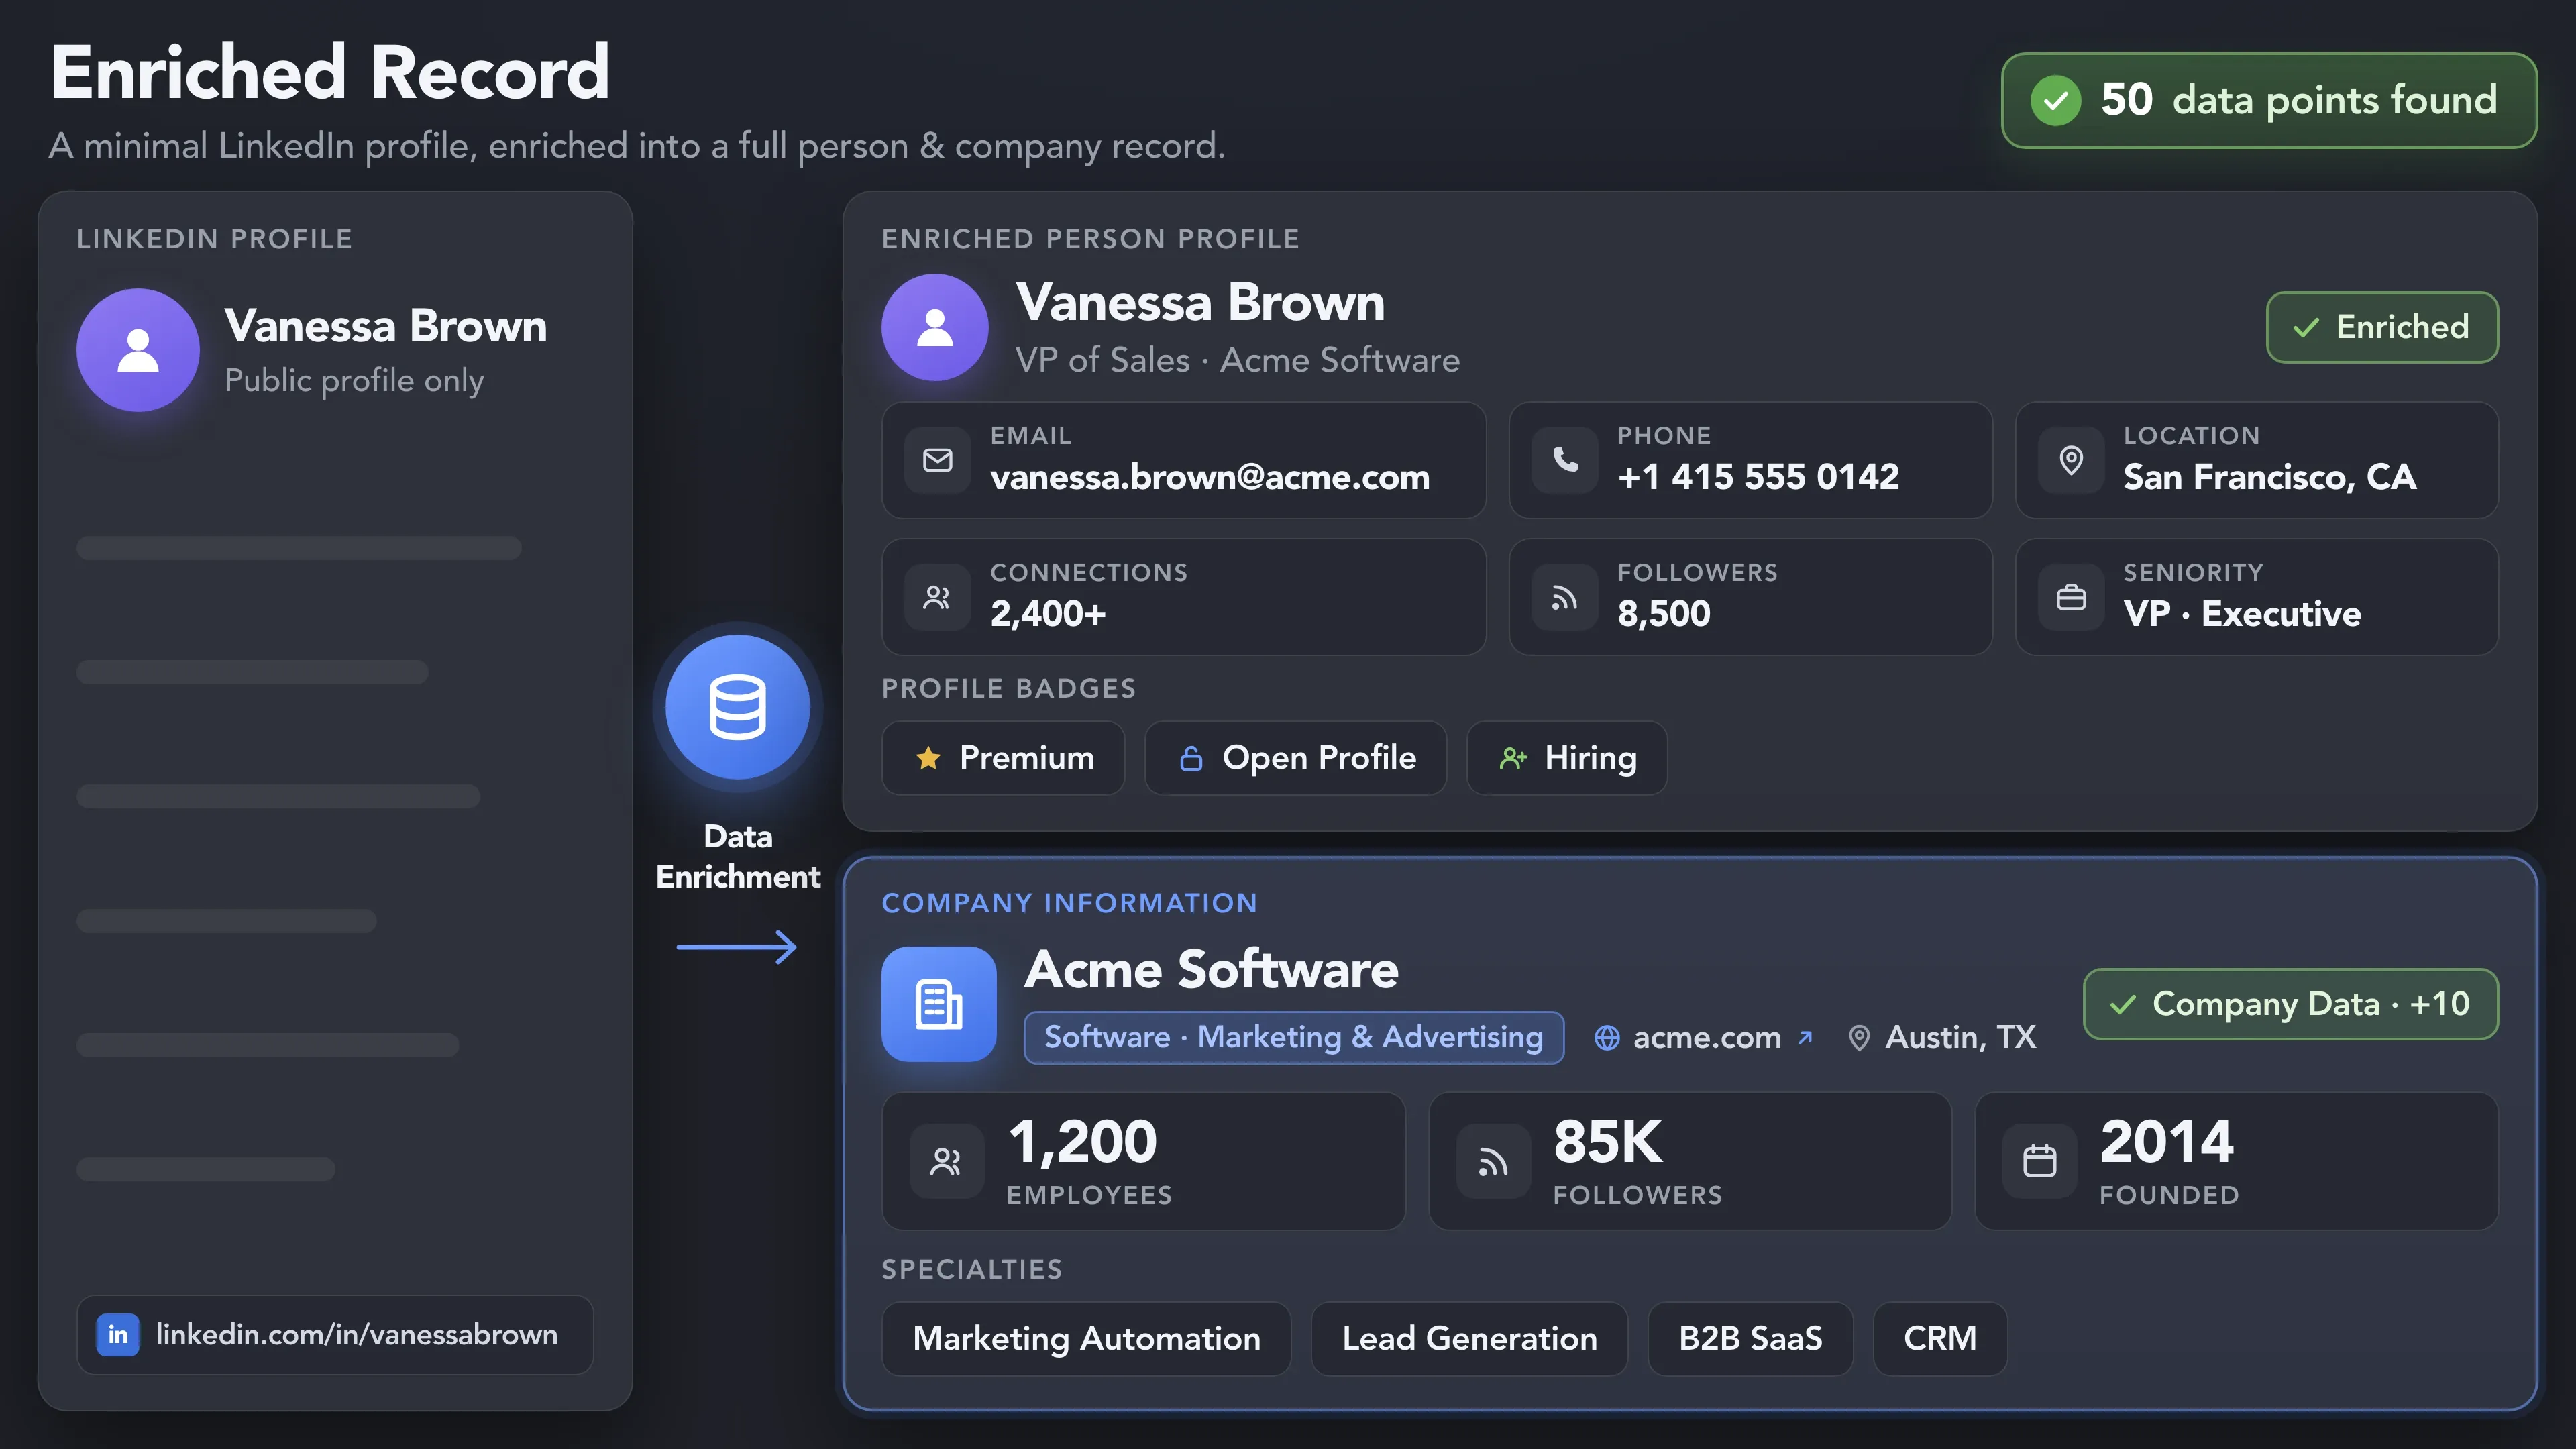The image size is (2576, 1449).
Task: Click the Connections people icon
Action: tap(937, 597)
